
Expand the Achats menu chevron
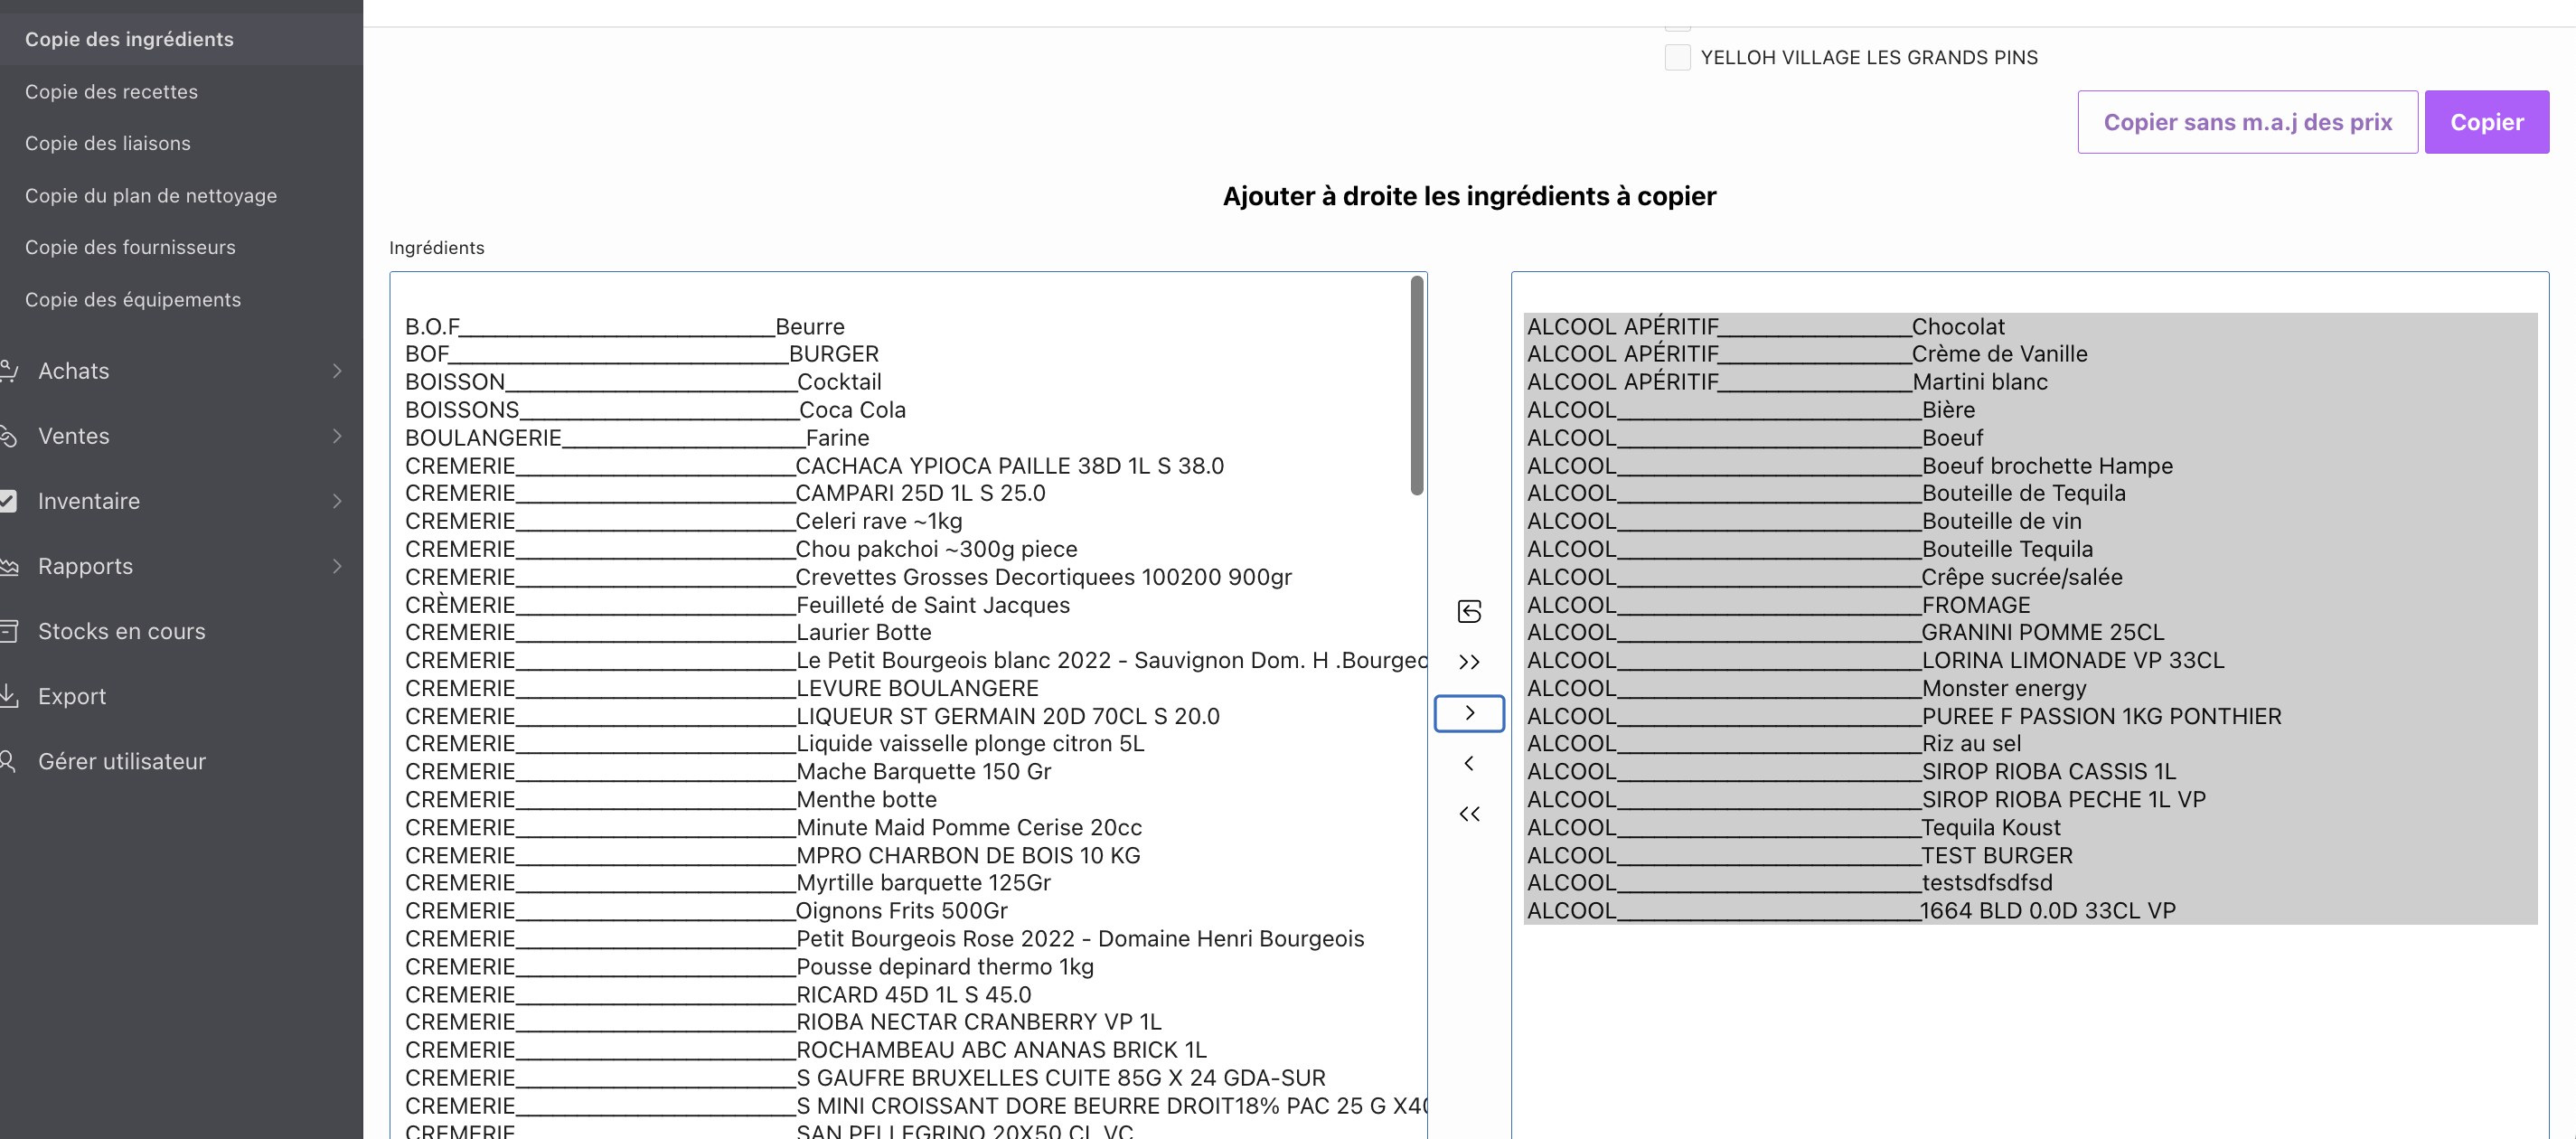[337, 371]
